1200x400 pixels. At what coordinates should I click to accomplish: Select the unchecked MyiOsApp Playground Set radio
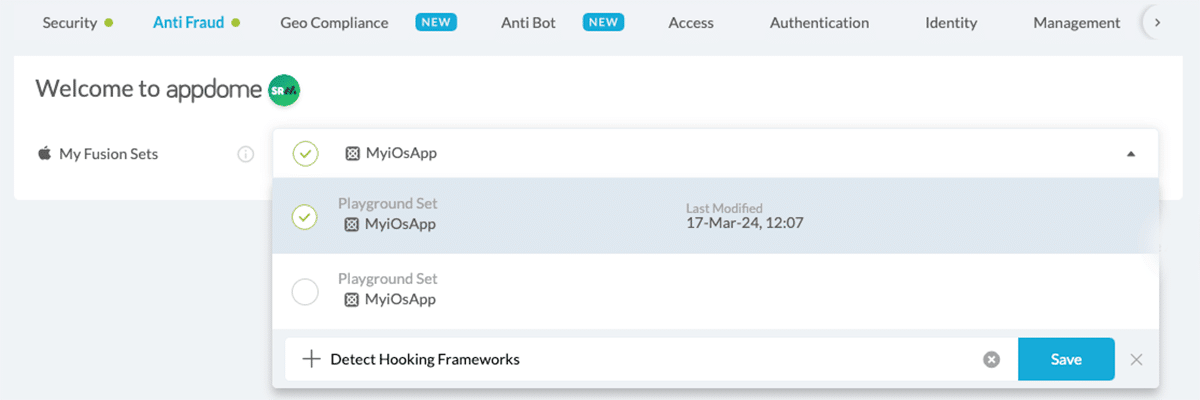pos(304,292)
